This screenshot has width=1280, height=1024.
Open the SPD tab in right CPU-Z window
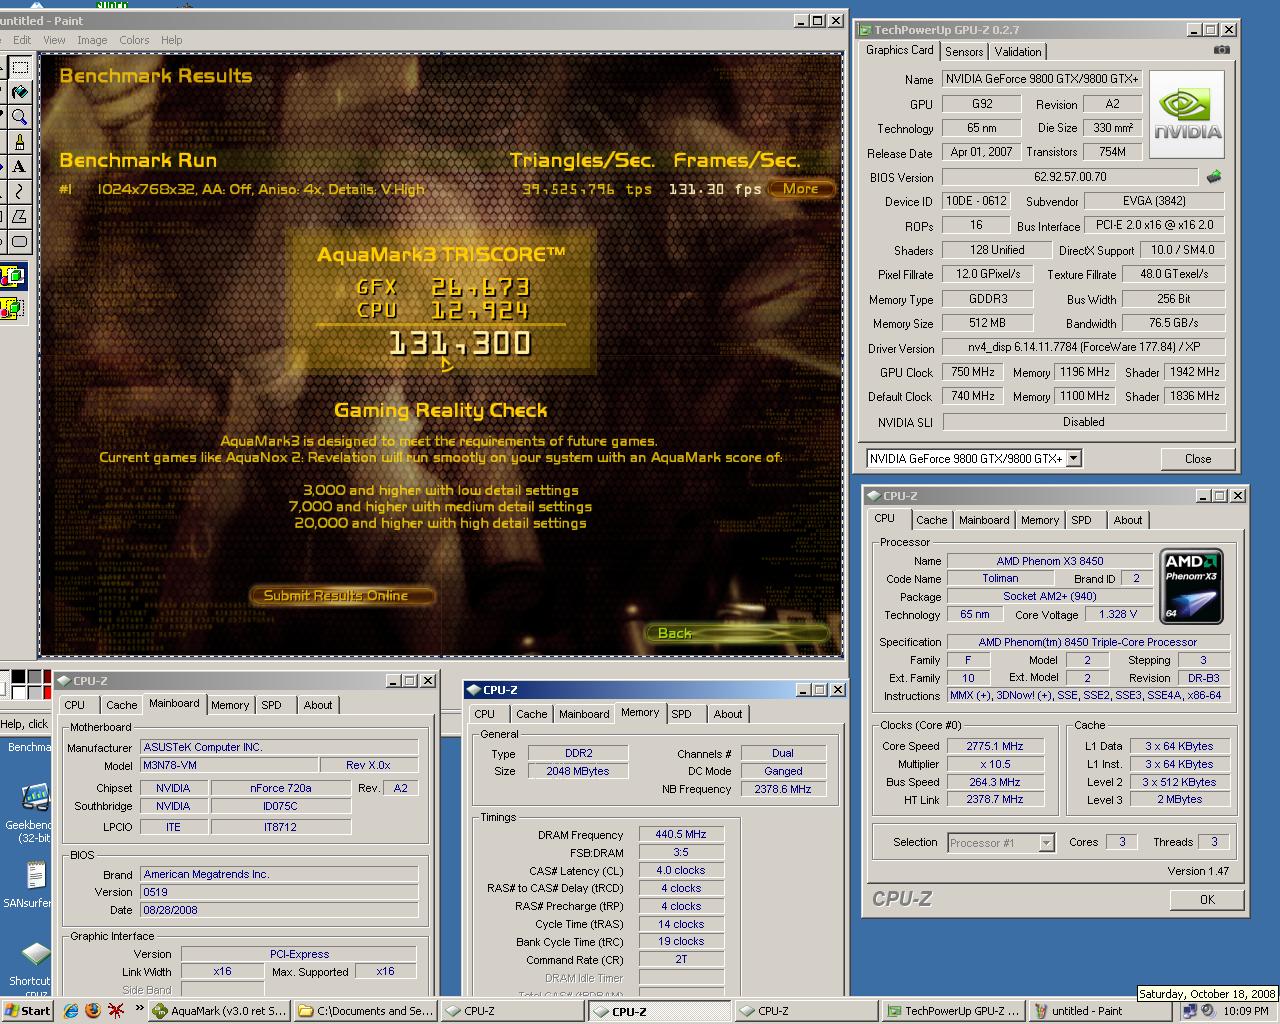click(x=1081, y=520)
